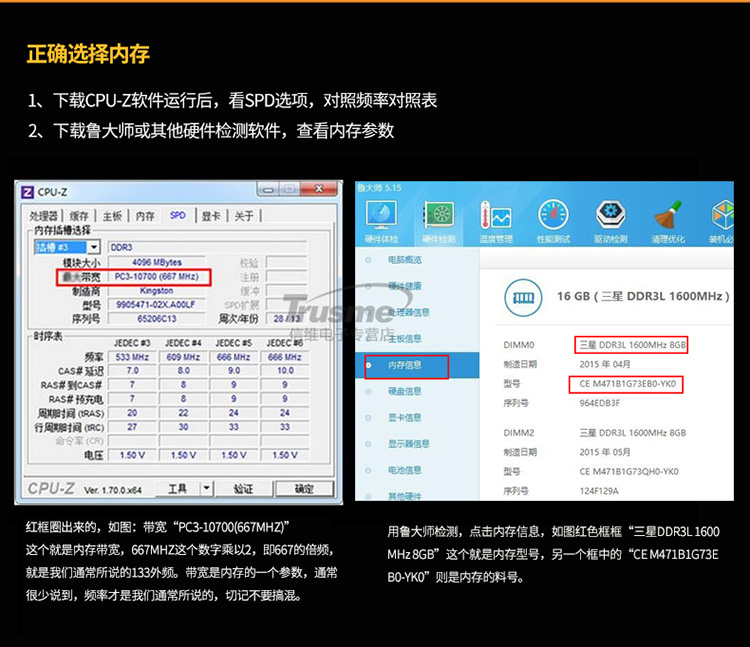Click the 16 GB (三星 DDR3L 1600MHz) heading

(643, 296)
